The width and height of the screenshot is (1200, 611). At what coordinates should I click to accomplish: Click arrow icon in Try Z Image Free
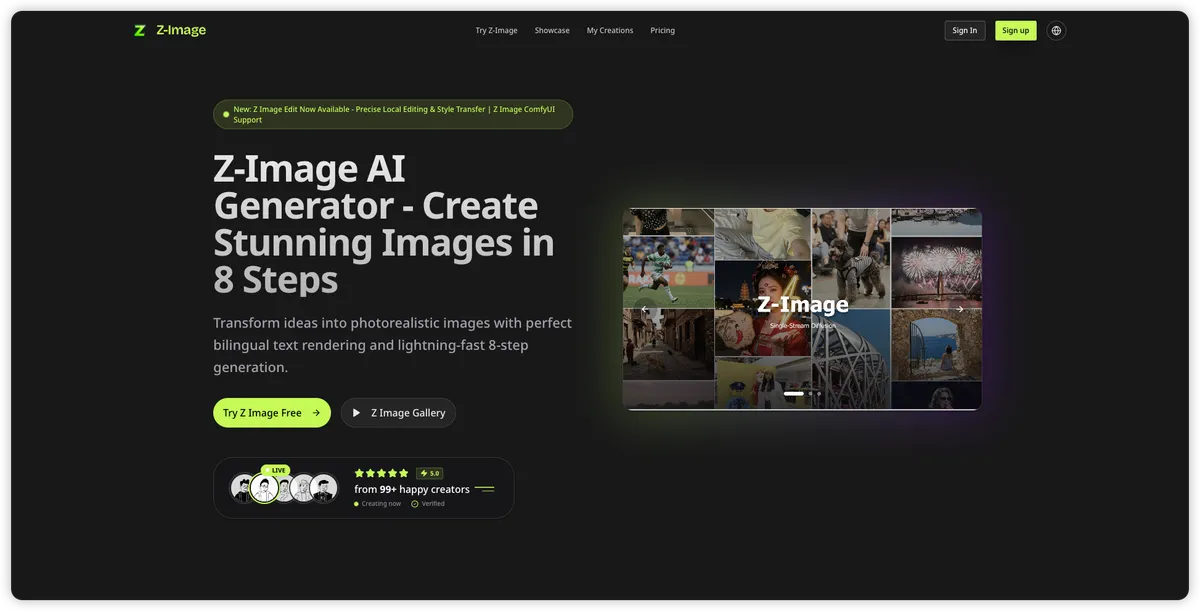pyautogui.click(x=316, y=413)
